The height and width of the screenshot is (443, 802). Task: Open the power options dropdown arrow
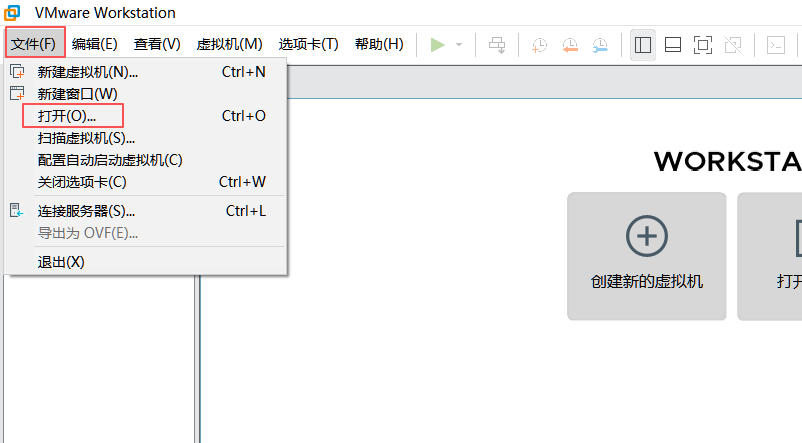coord(459,45)
